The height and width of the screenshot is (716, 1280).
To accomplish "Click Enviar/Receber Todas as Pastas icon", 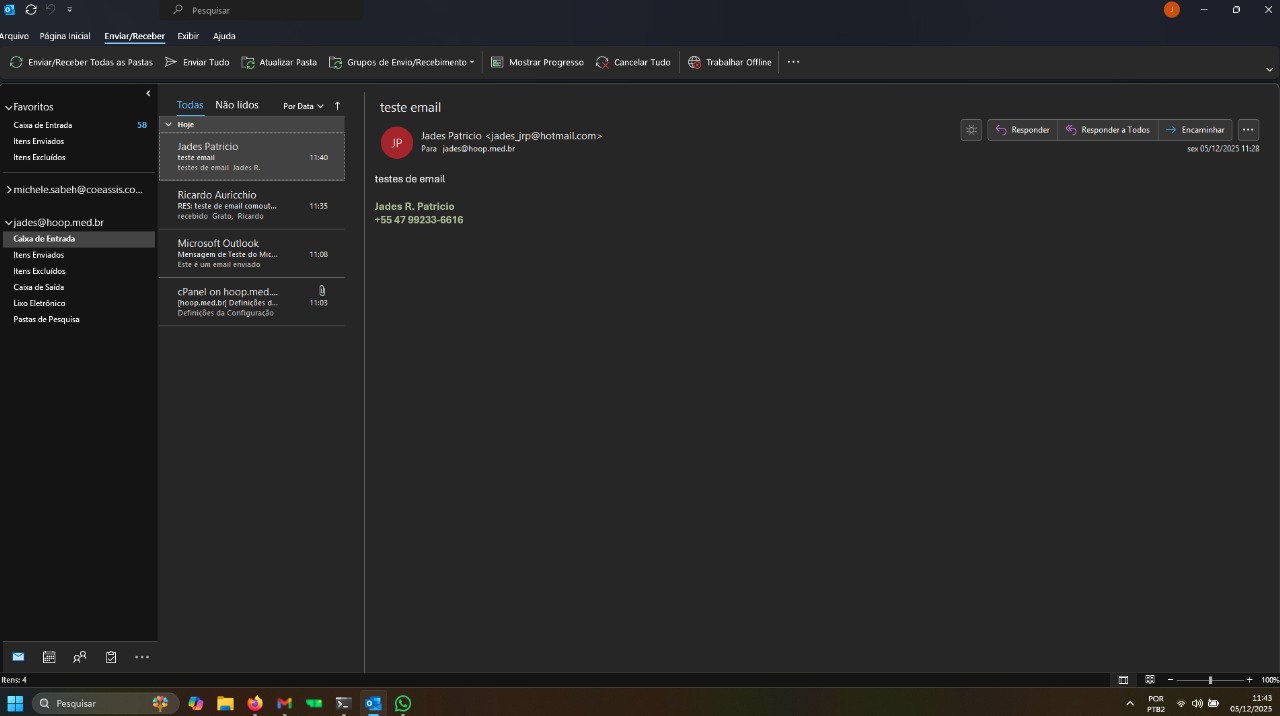I will [16, 62].
